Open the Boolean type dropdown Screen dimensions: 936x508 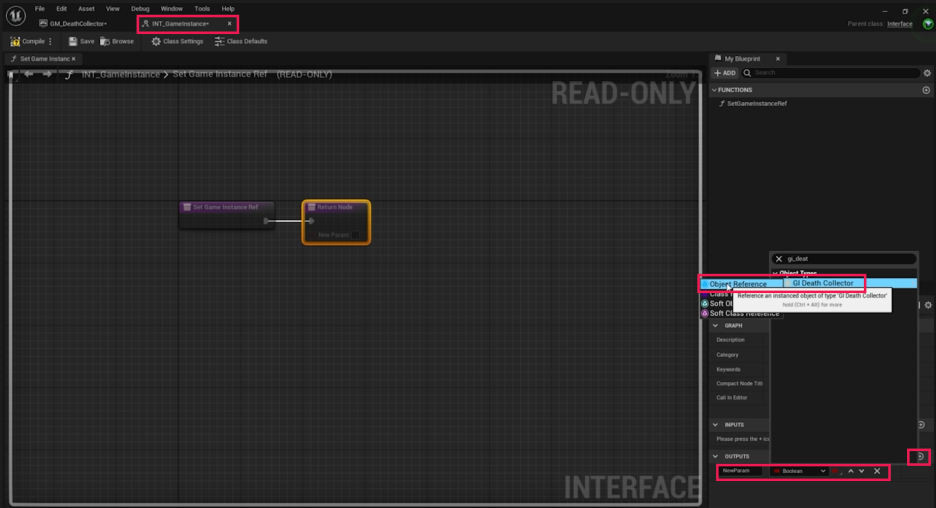click(799, 472)
